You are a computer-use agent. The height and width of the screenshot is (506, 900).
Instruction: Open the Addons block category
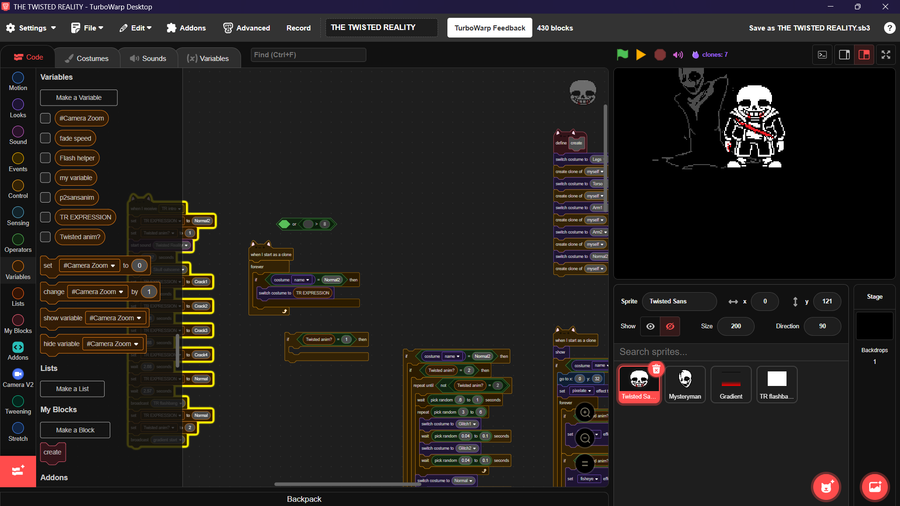pos(18,351)
